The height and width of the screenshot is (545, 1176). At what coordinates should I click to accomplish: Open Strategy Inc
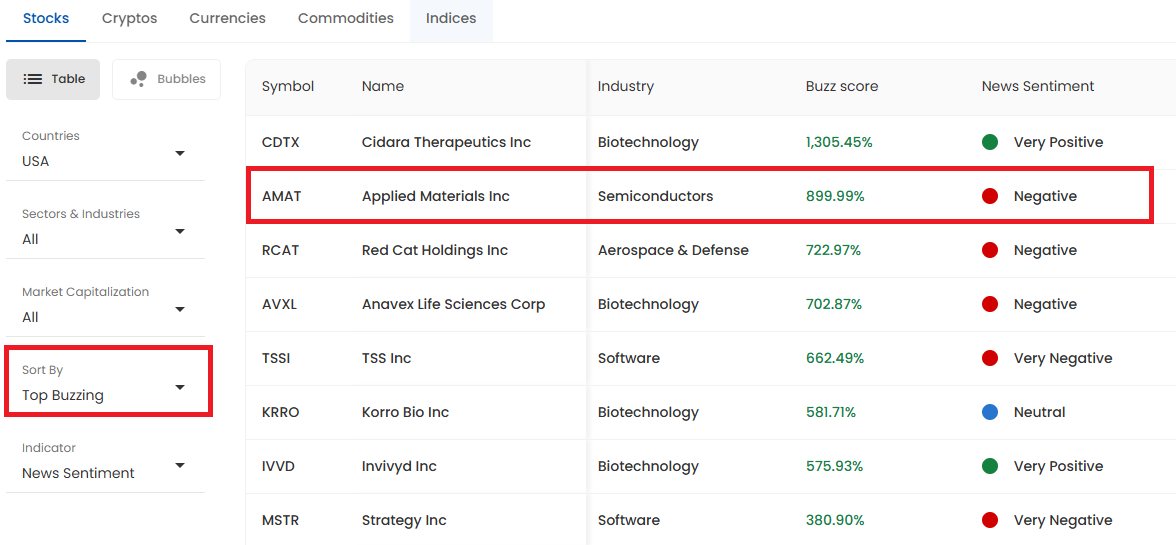click(404, 520)
